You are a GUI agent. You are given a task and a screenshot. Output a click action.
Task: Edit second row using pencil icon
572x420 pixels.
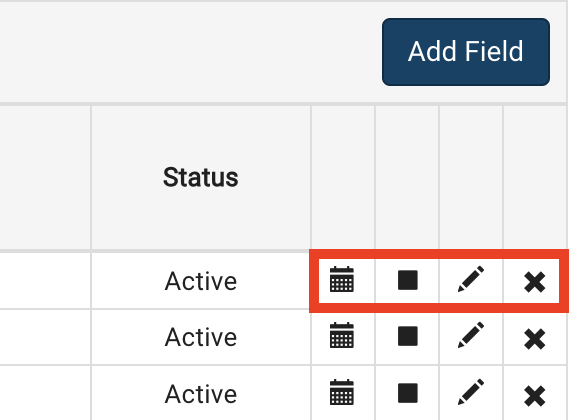tap(471, 335)
